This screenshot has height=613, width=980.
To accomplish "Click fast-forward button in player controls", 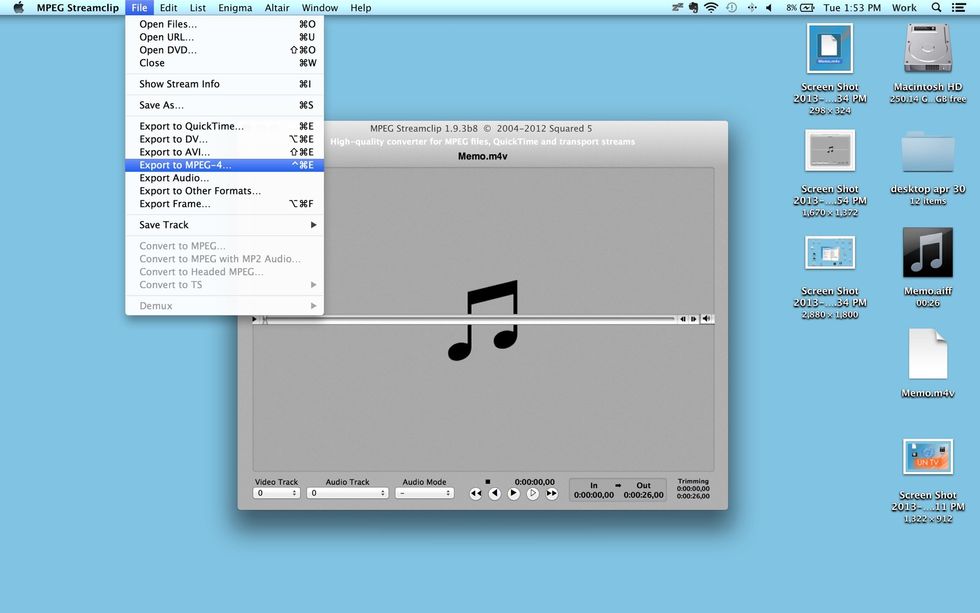I will coord(551,494).
